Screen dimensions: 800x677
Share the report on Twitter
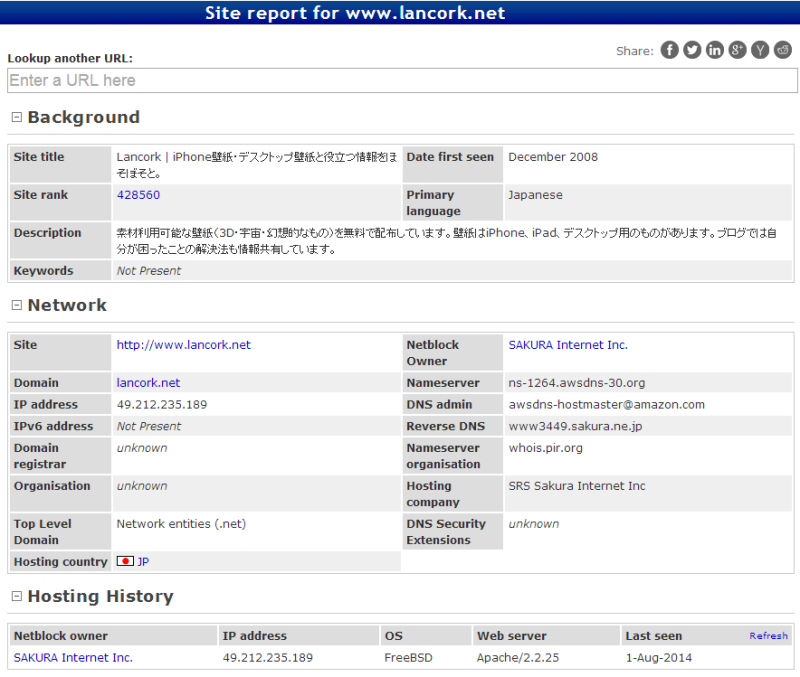(x=692, y=50)
